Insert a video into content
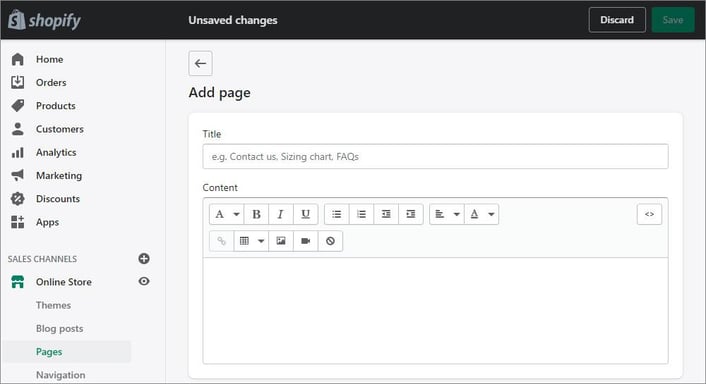Screen dimensions: 706x384 (306, 241)
